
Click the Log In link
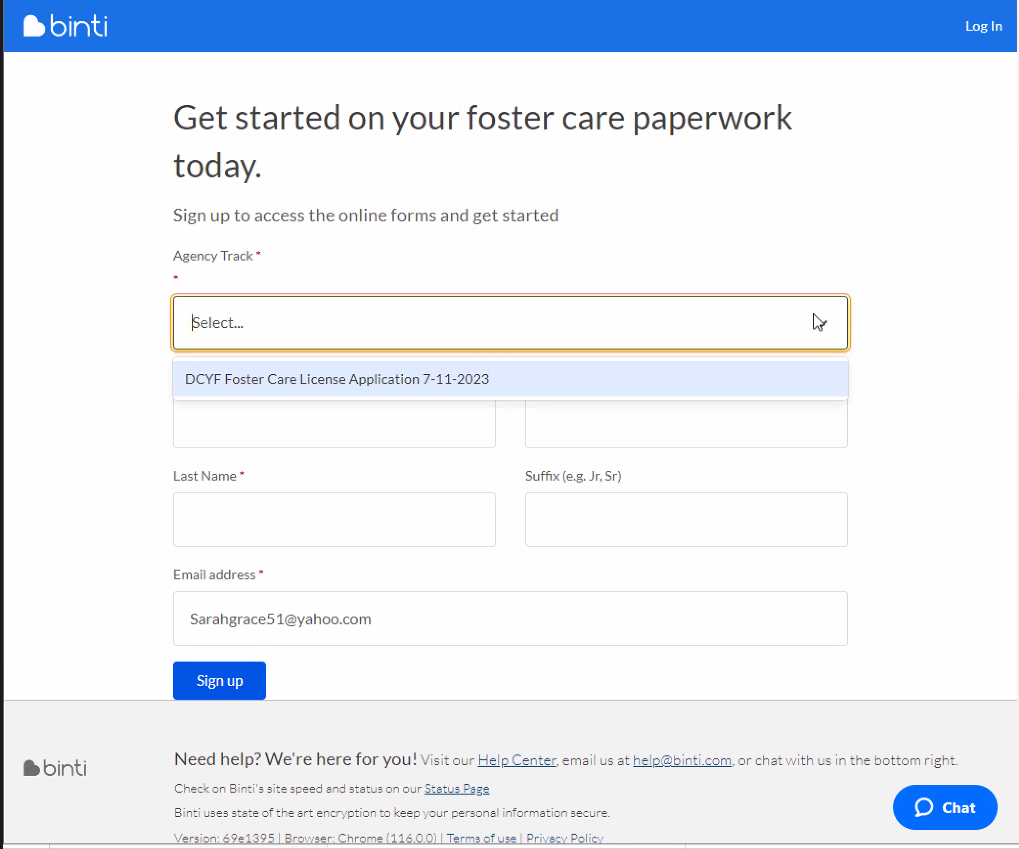983,26
